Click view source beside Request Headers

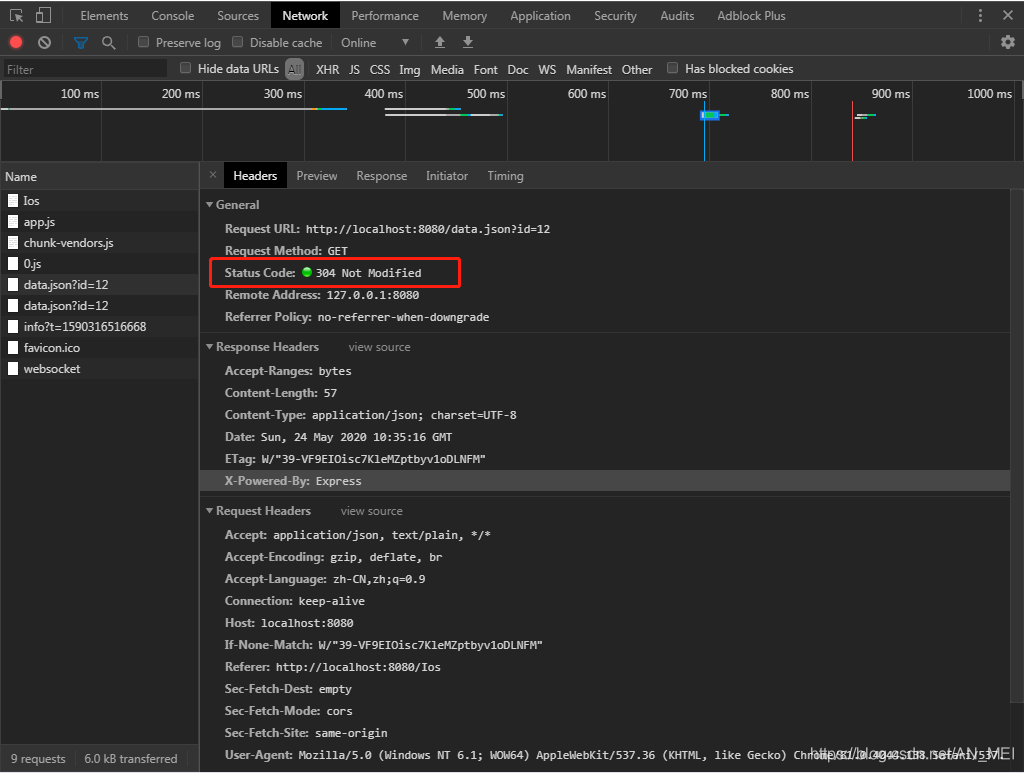[x=372, y=511]
